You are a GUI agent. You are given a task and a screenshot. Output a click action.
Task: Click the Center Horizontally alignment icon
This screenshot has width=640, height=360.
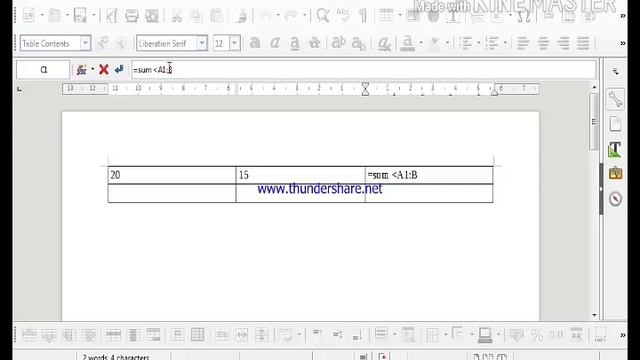(543, 43)
